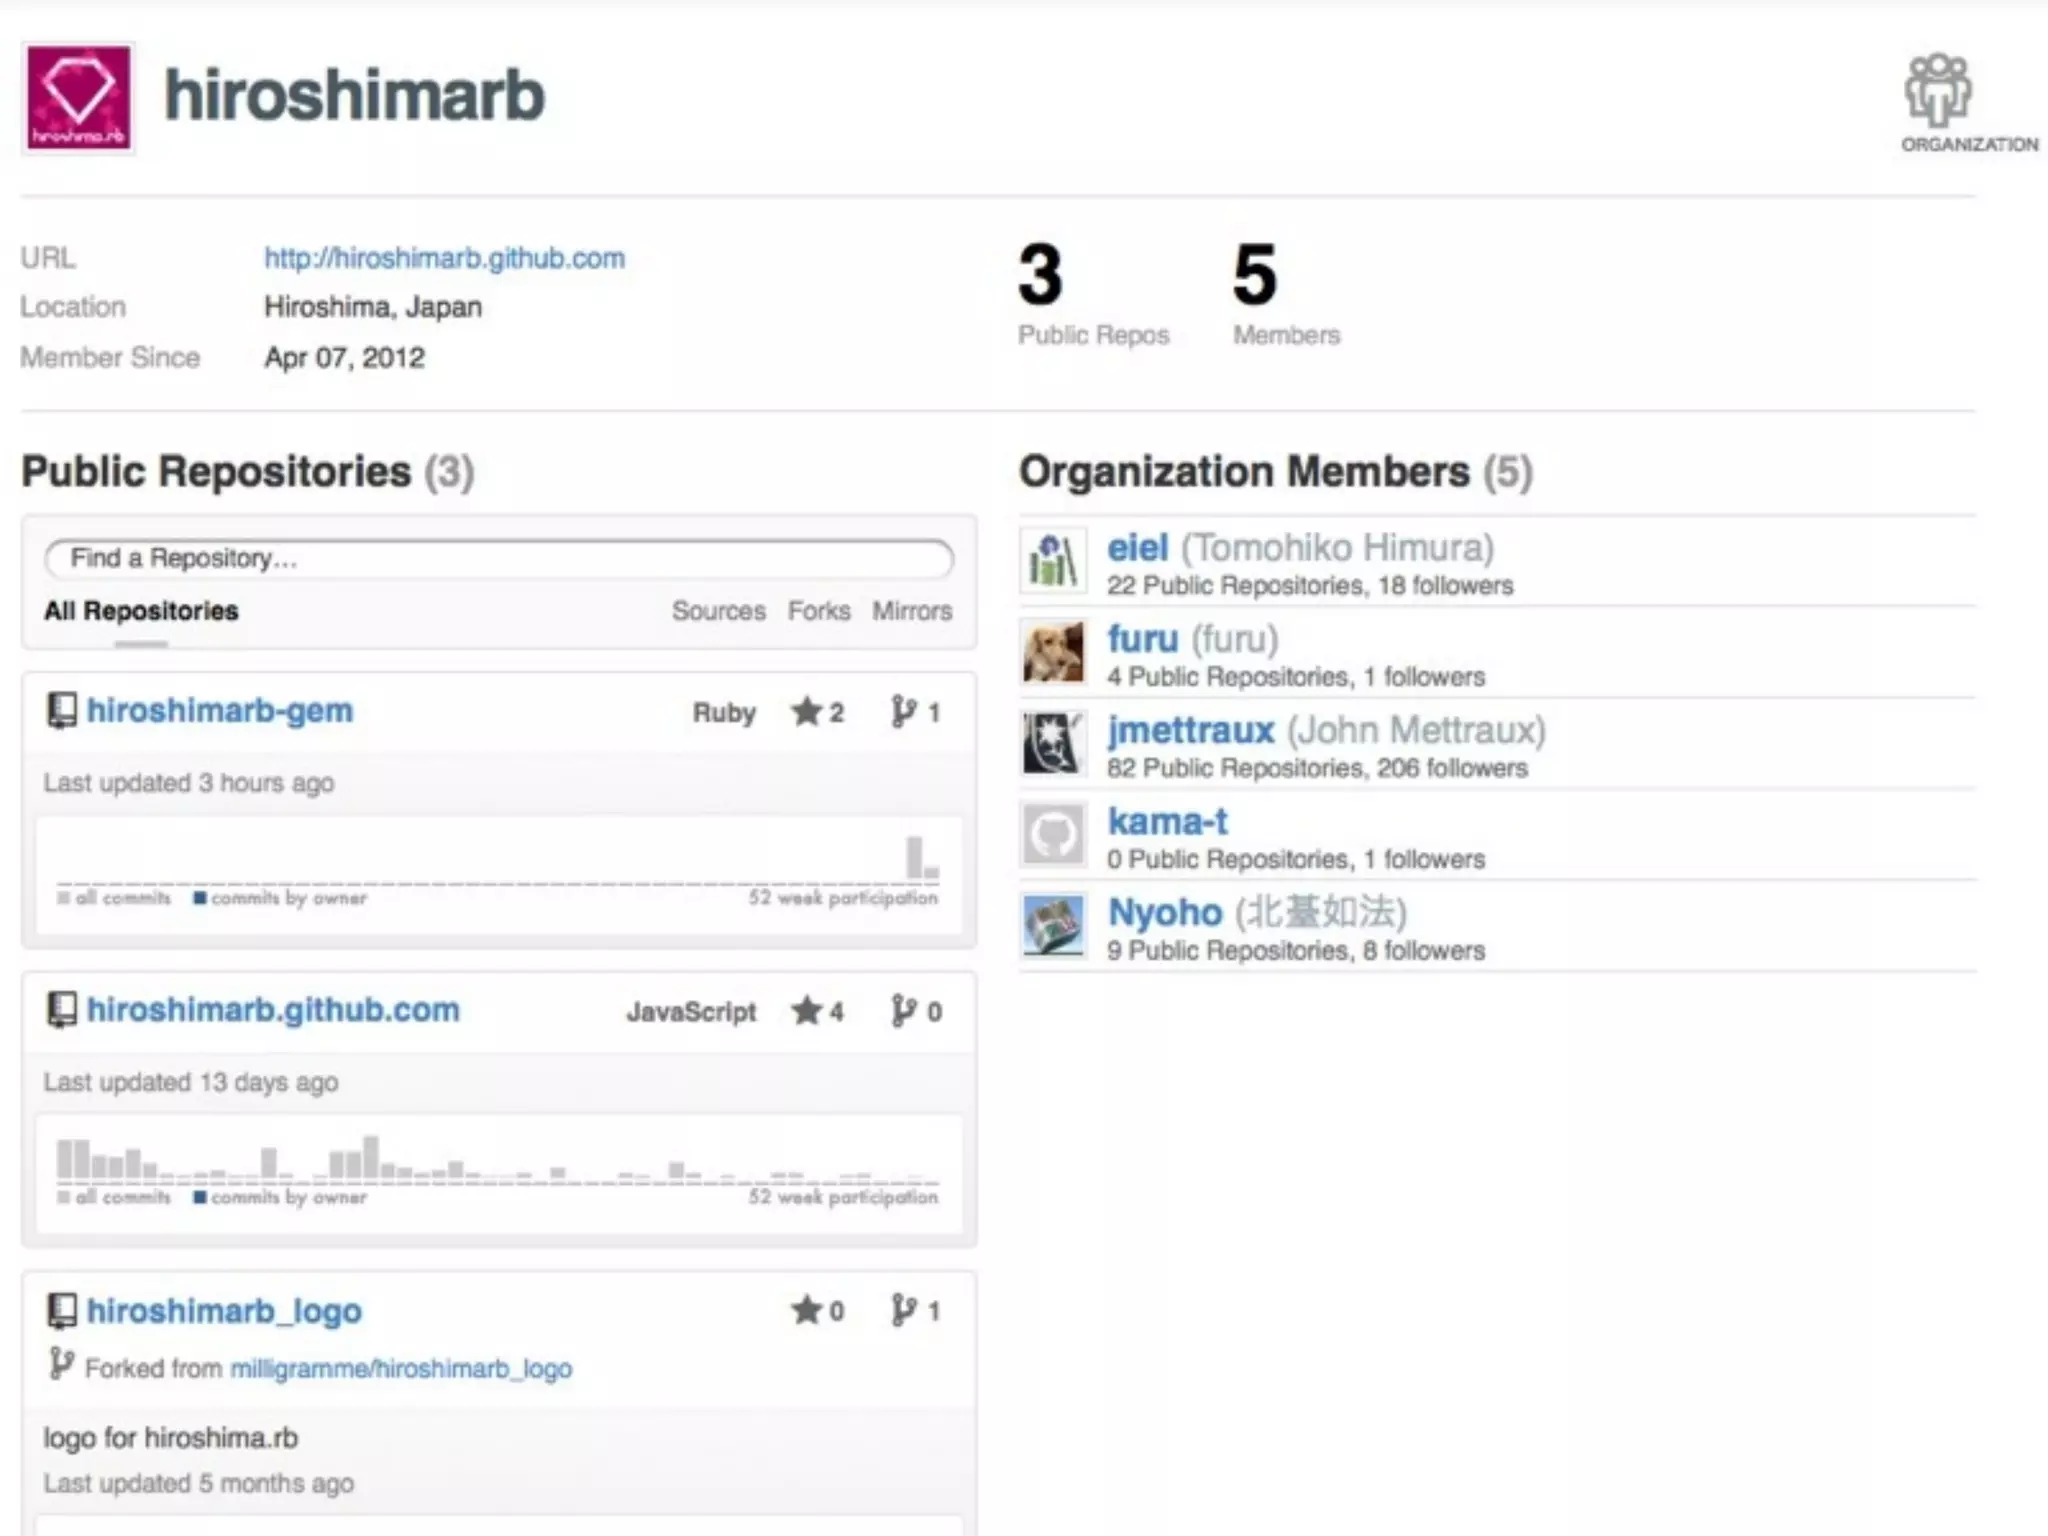This screenshot has width=2048, height=1536.
Task: Click eiel member avatar thumbnail
Action: click(1053, 560)
